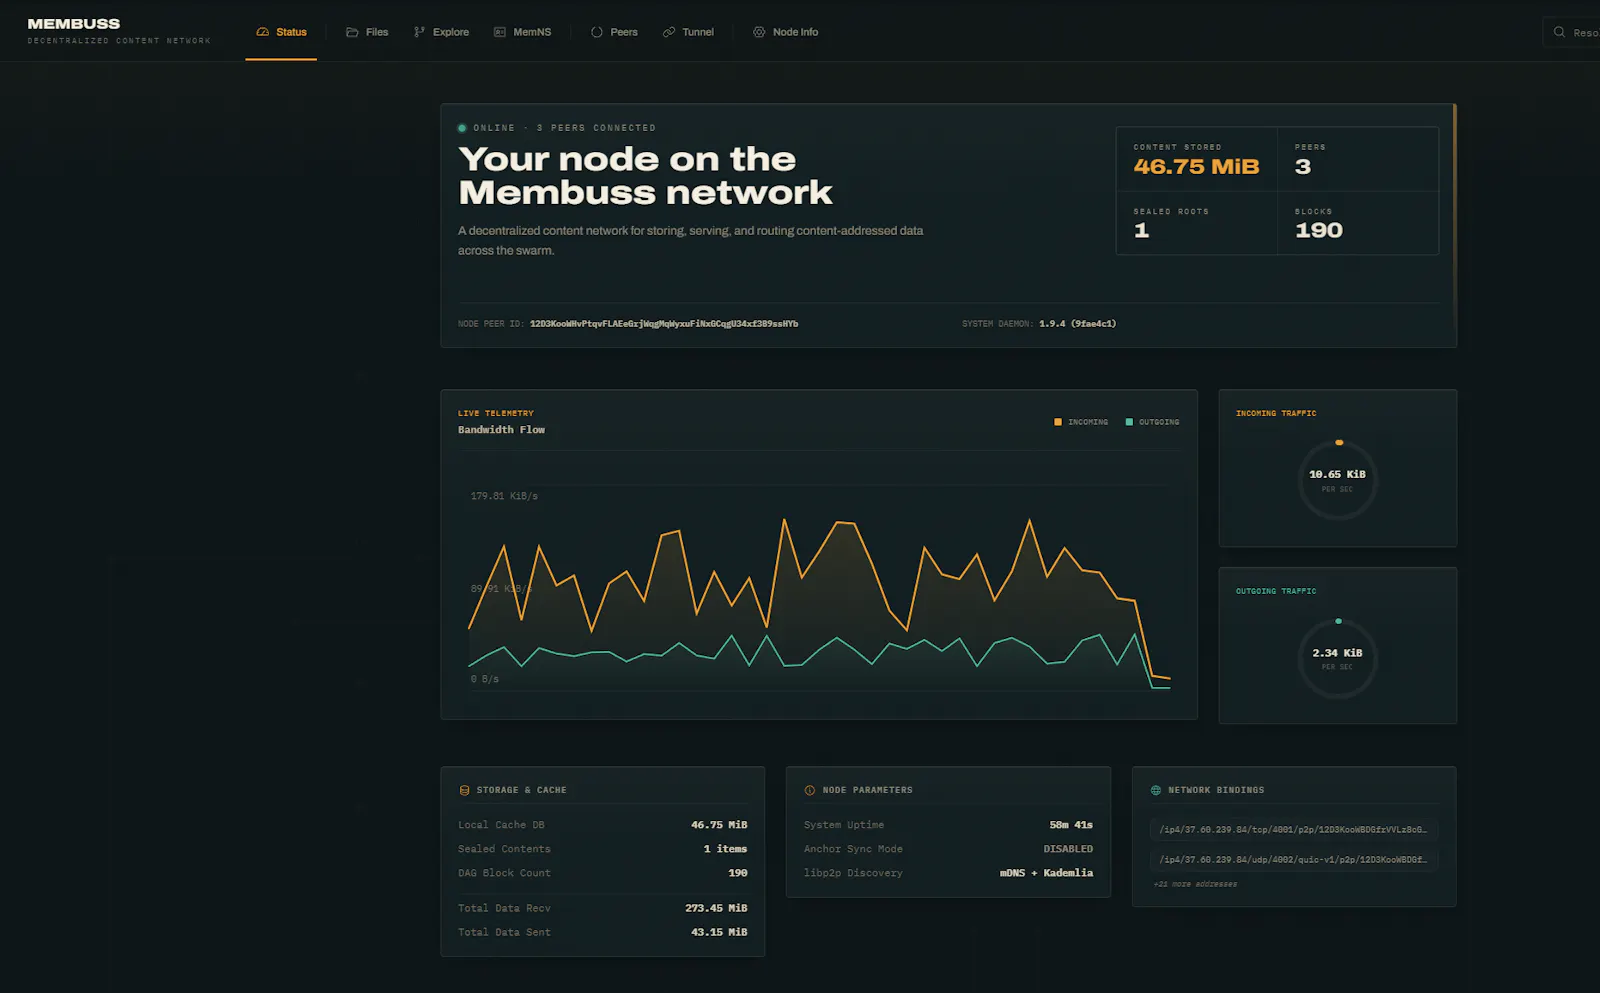Click the search resources field
Image resolution: width=1600 pixels, height=993 pixels.
coord(1572,32)
